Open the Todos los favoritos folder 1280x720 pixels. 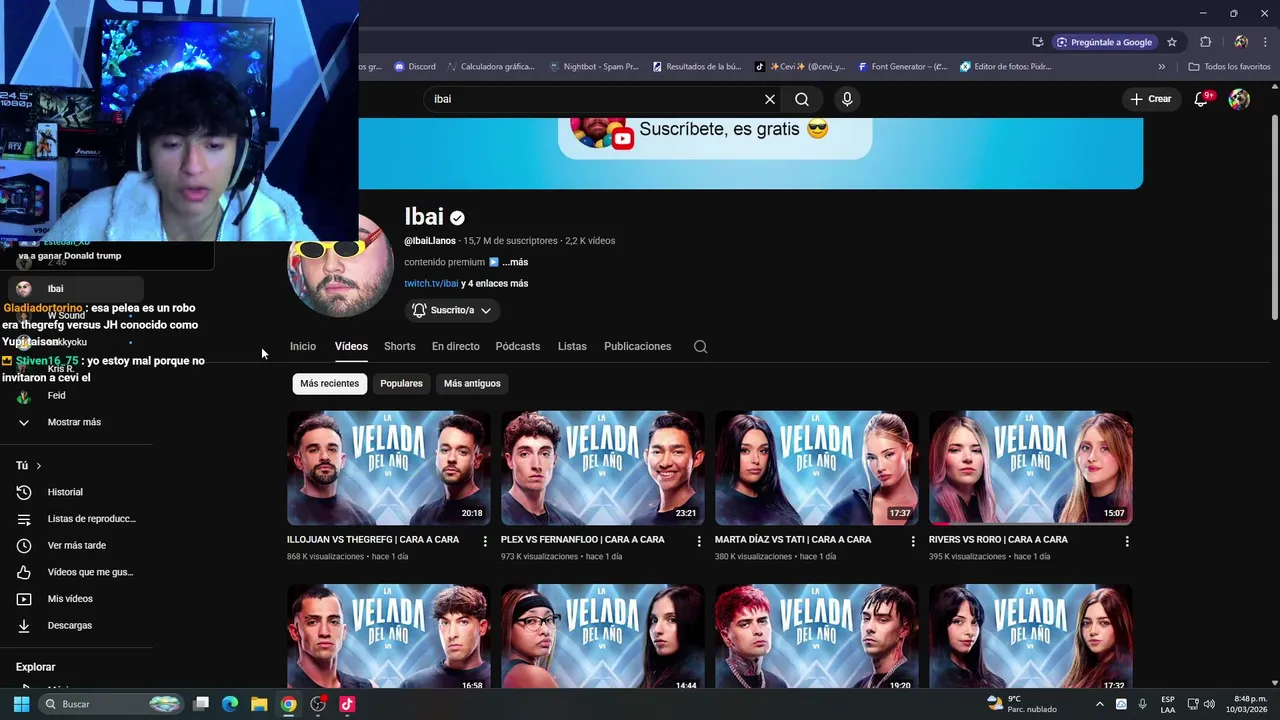1229,67
